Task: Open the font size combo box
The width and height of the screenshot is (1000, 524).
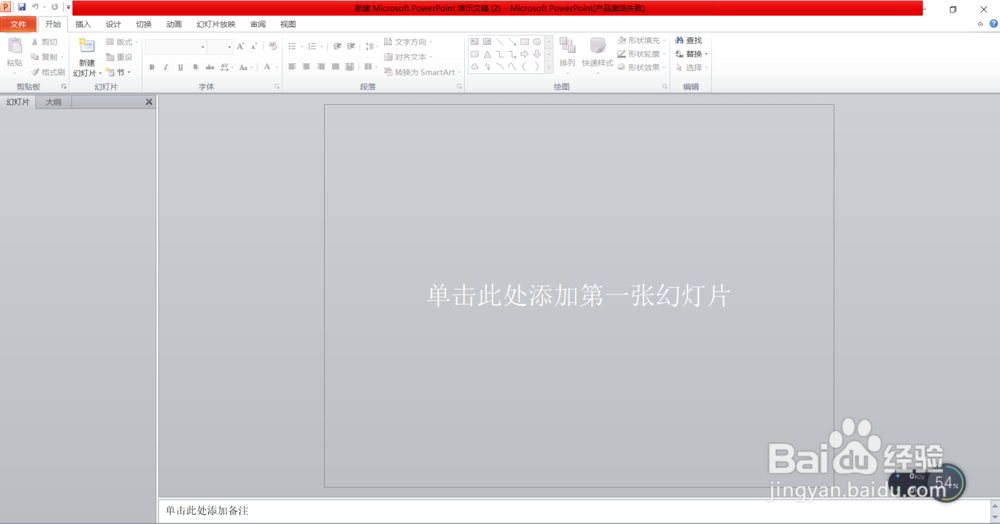Action: pyautogui.click(x=220, y=47)
